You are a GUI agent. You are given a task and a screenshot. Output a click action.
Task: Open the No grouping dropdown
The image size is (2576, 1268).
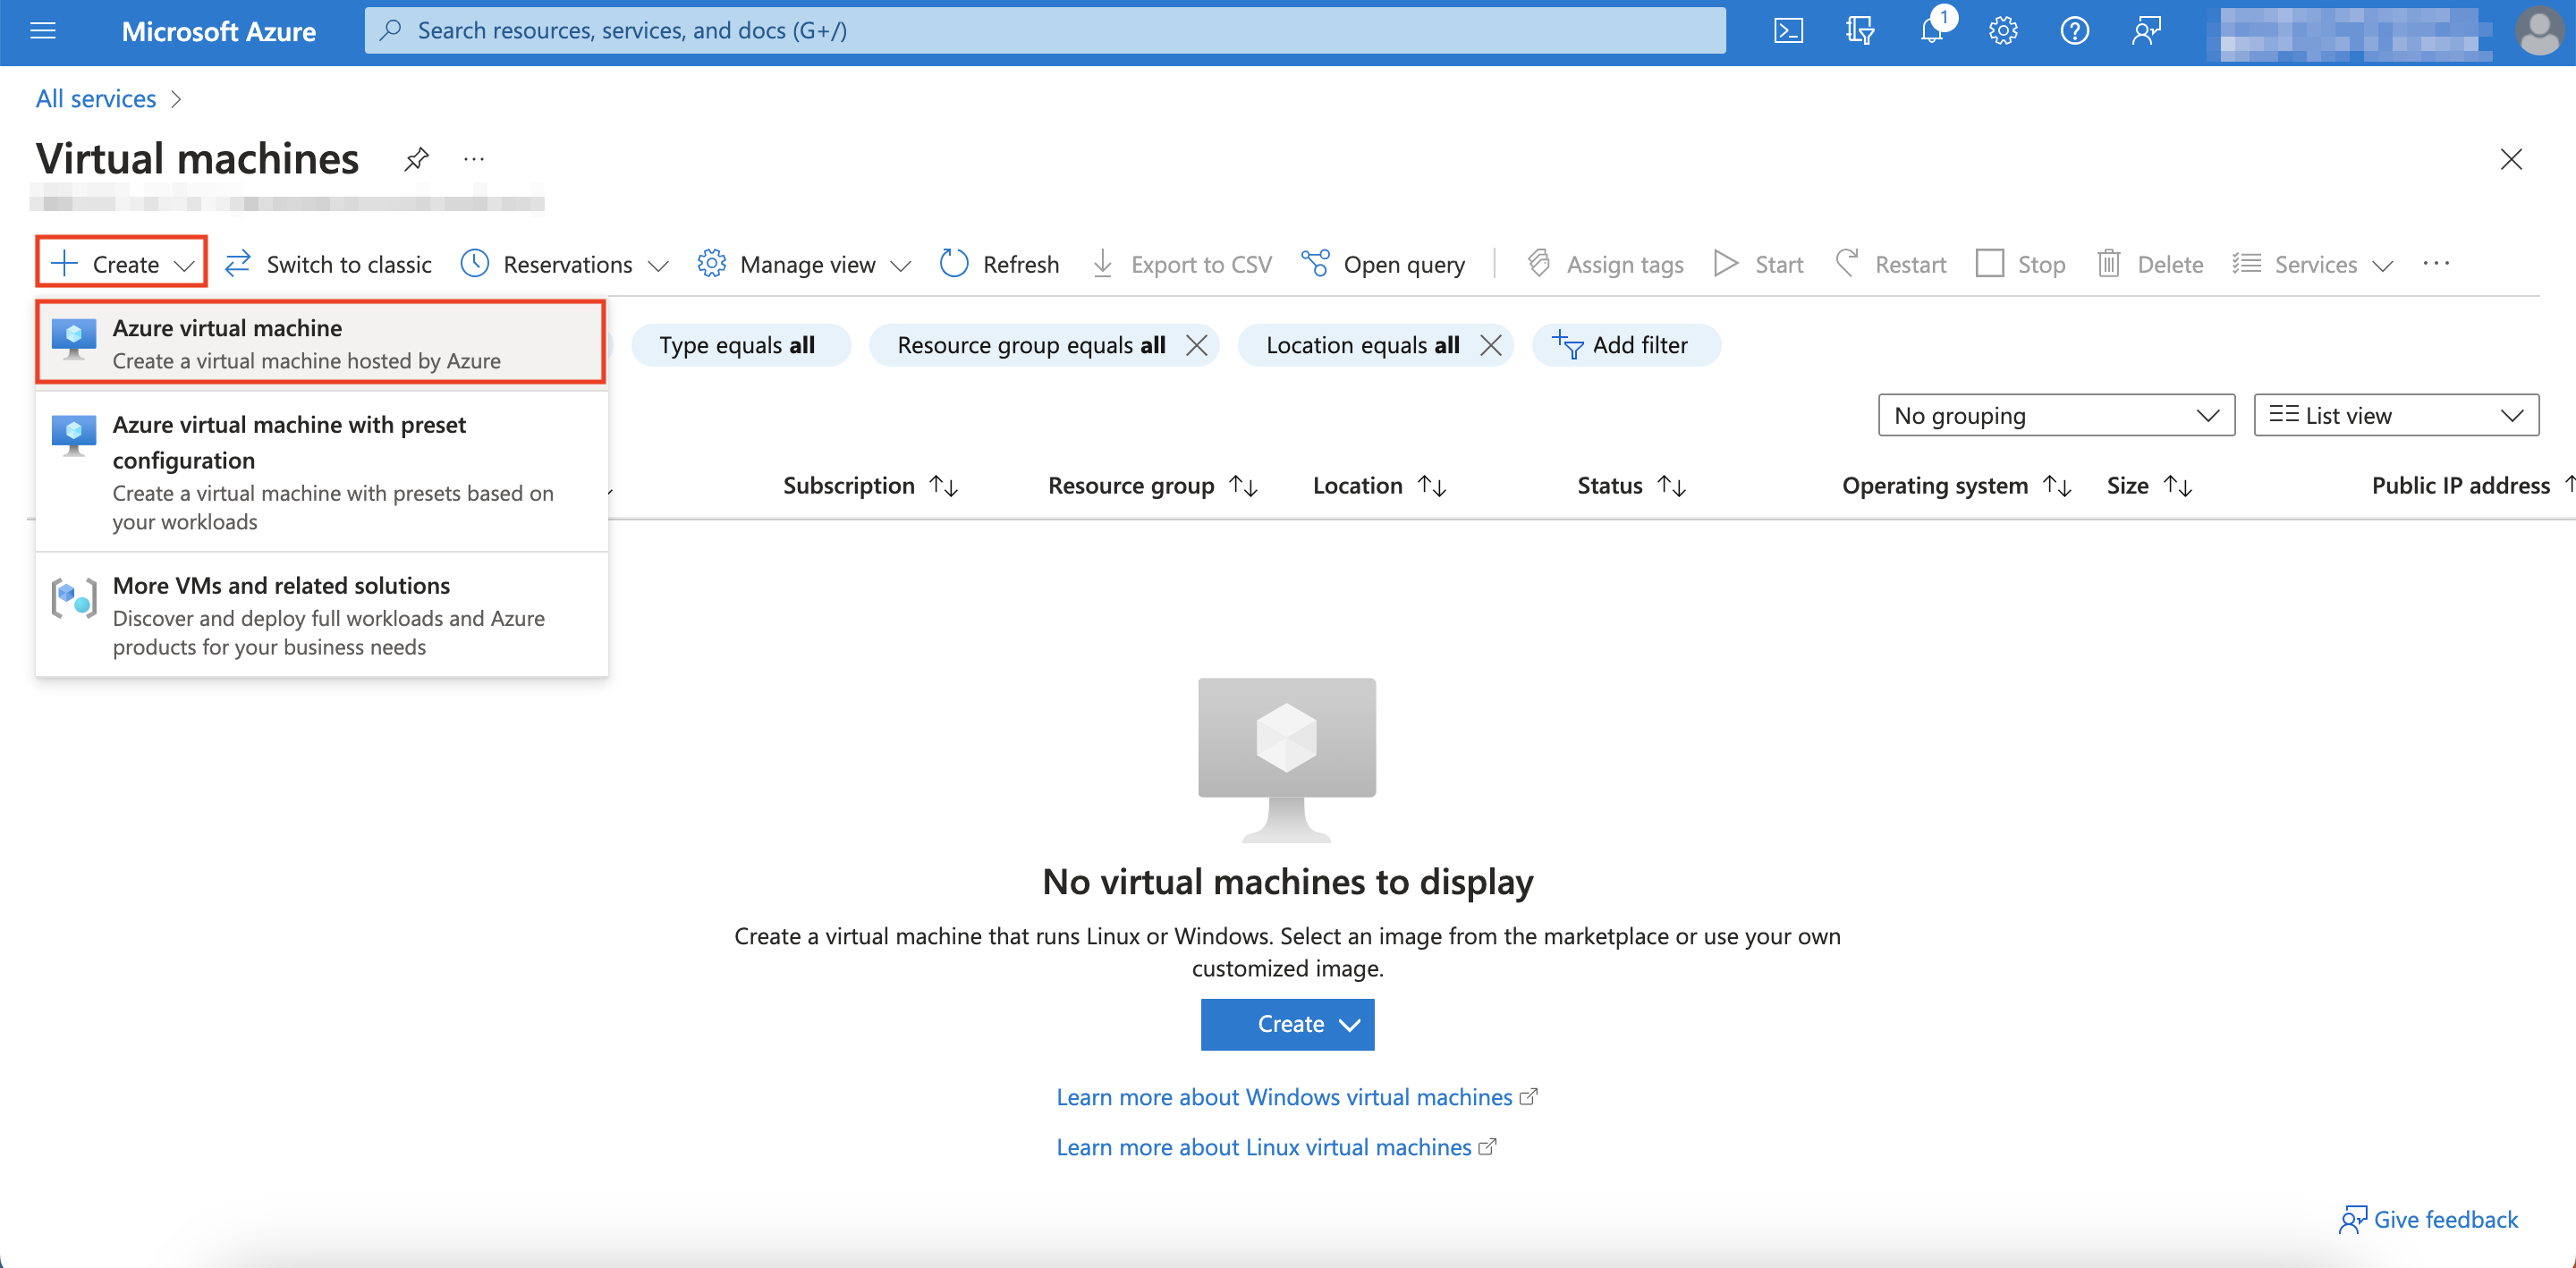(2055, 414)
